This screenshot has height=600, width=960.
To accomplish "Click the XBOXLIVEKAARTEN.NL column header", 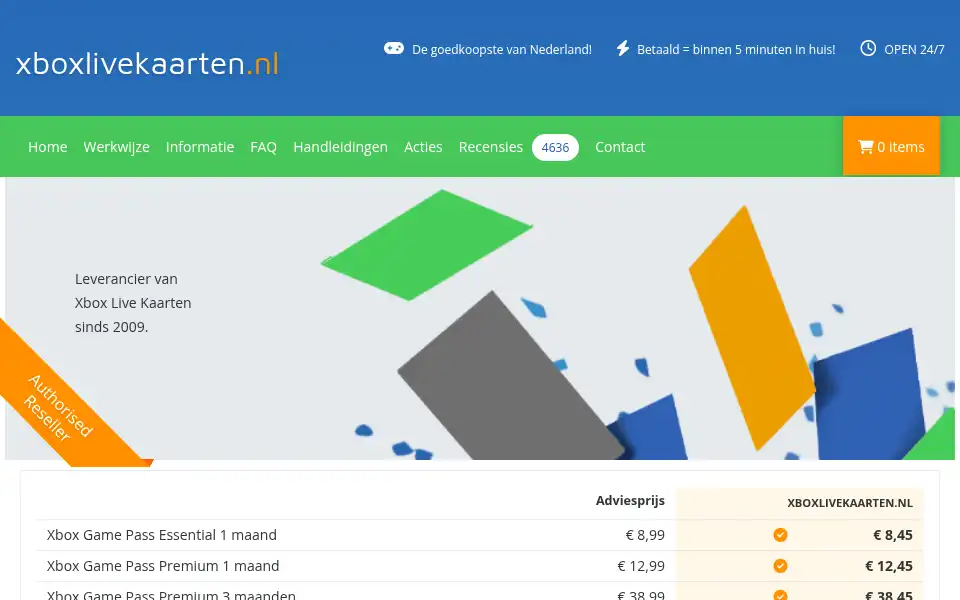I will tap(850, 503).
